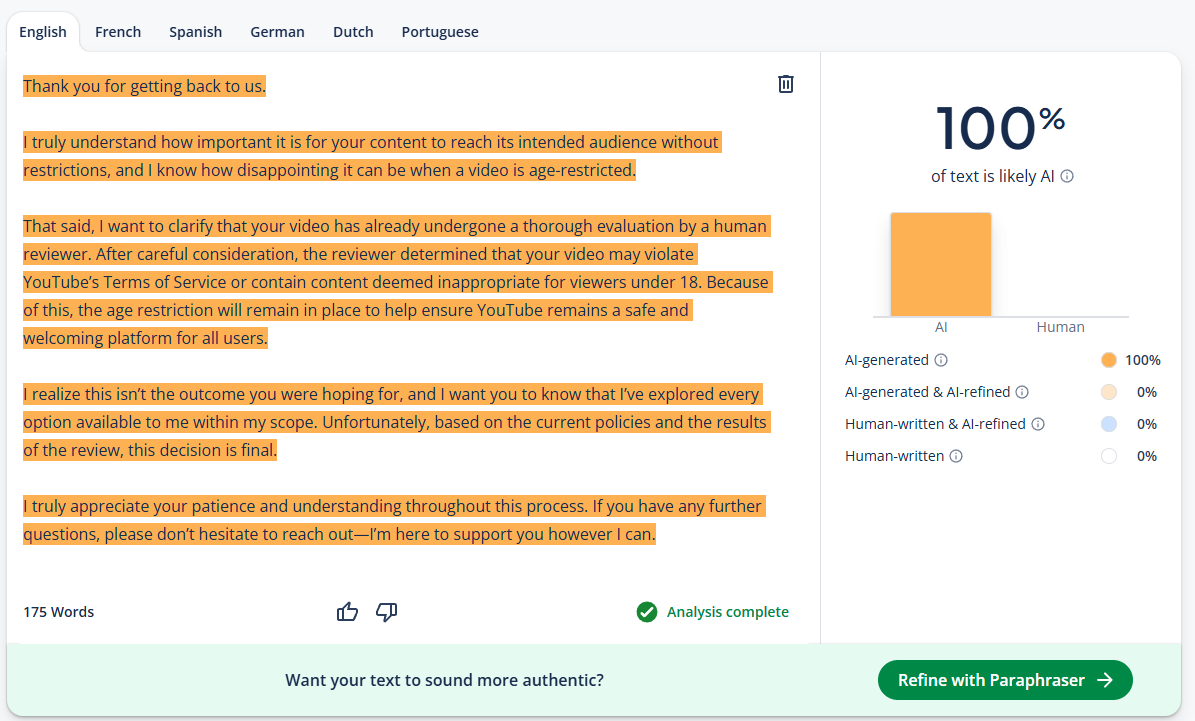The width and height of the screenshot is (1195, 721).
Task: Click the orange AI-generated color dot
Action: coord(1109,360)
